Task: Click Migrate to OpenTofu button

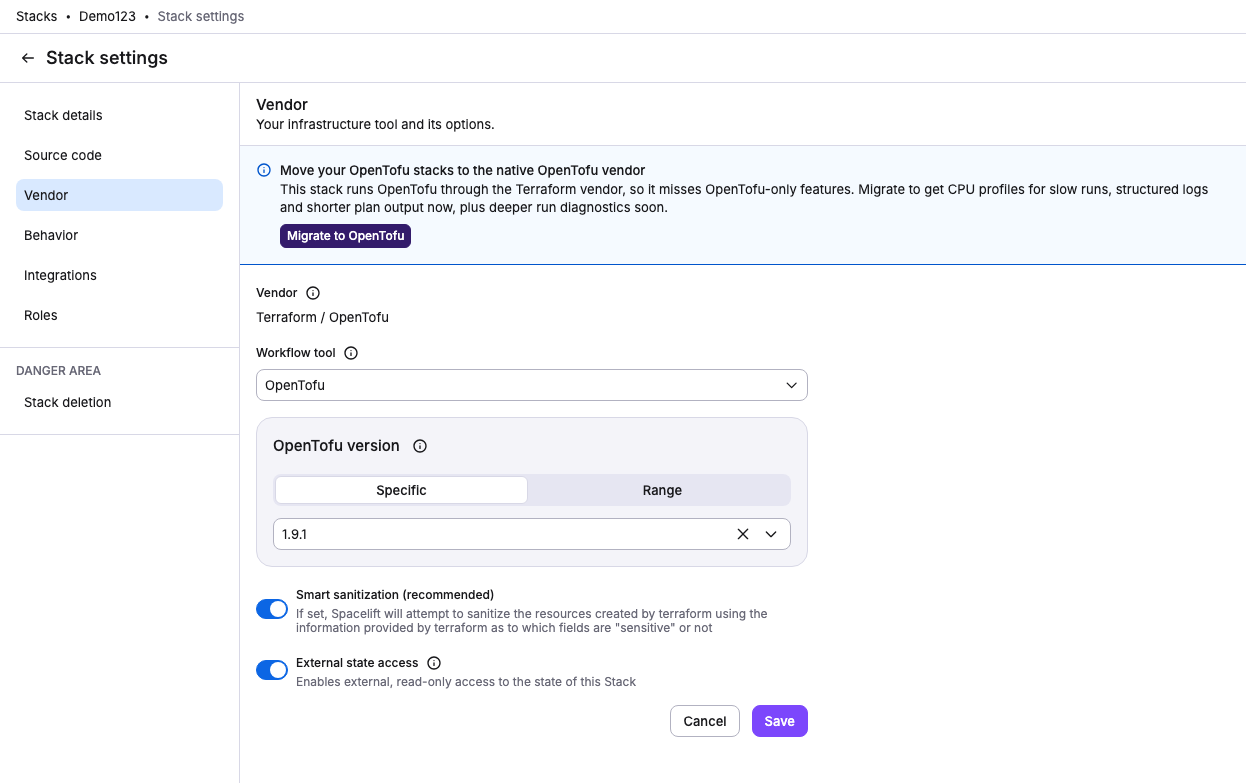Action: coord(345,236)
